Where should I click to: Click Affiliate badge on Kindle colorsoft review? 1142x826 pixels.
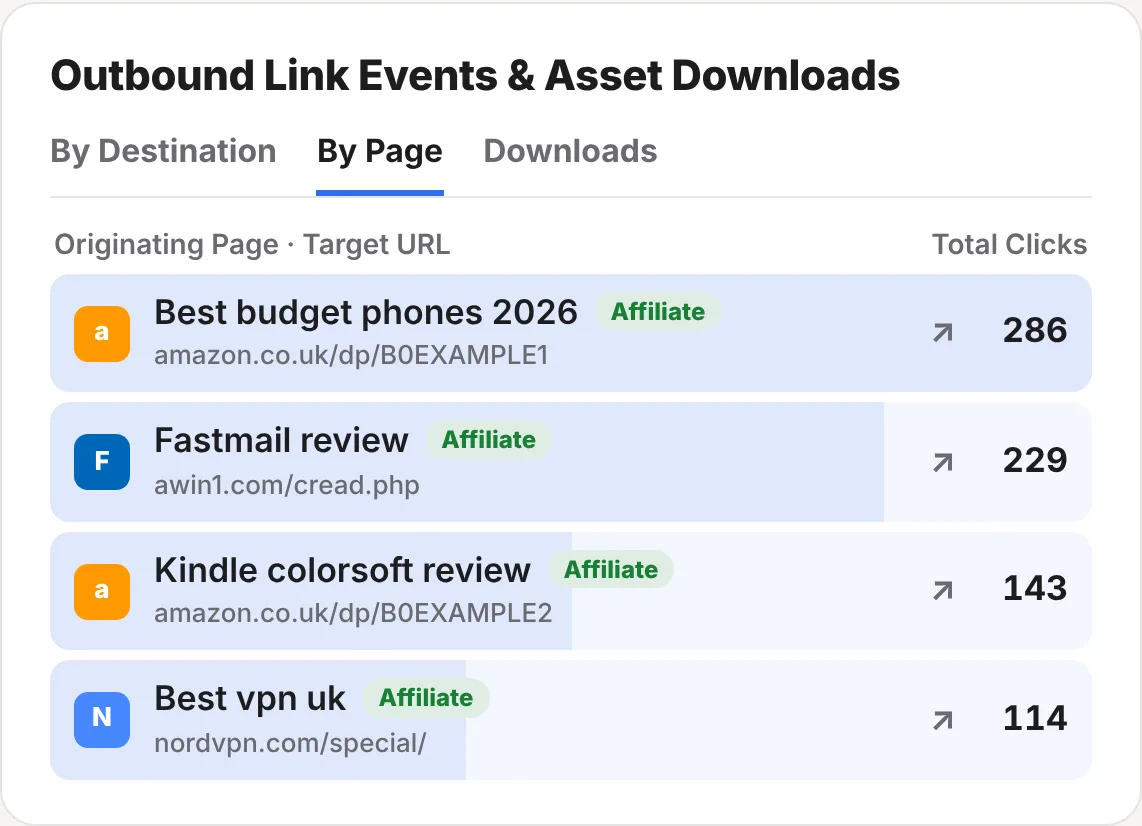click(611, 570)
